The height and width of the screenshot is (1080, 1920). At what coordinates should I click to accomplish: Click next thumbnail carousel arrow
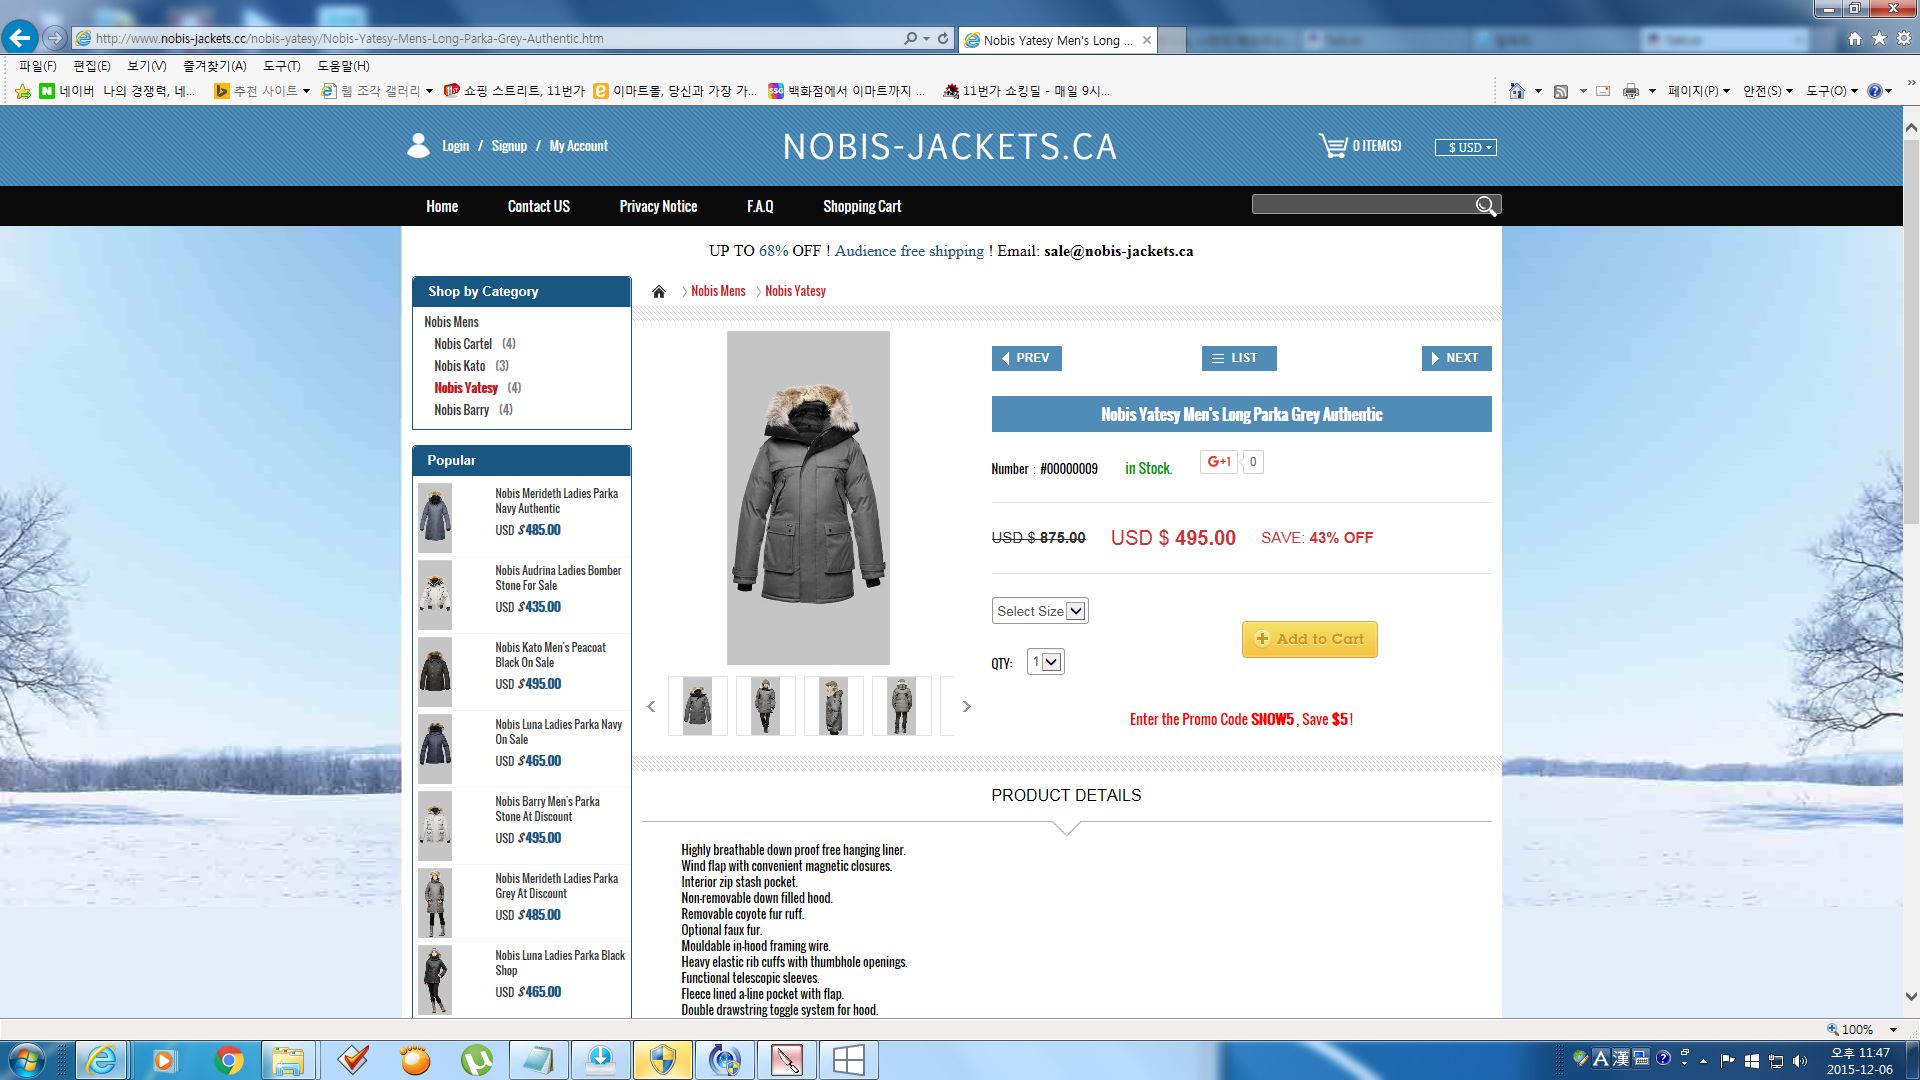[x=966, y=706]
